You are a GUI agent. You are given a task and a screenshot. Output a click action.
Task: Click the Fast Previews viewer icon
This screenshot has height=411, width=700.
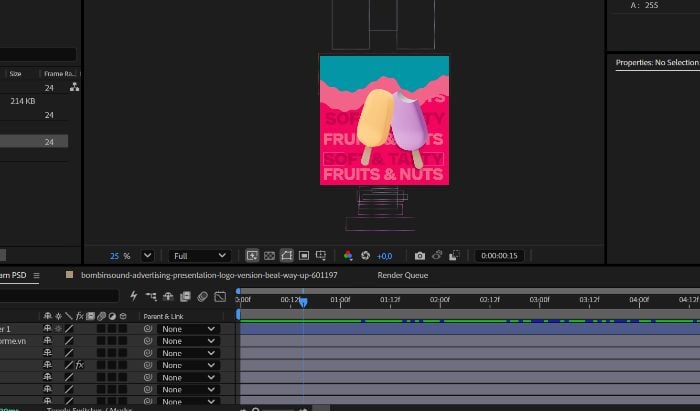(252, 256)
